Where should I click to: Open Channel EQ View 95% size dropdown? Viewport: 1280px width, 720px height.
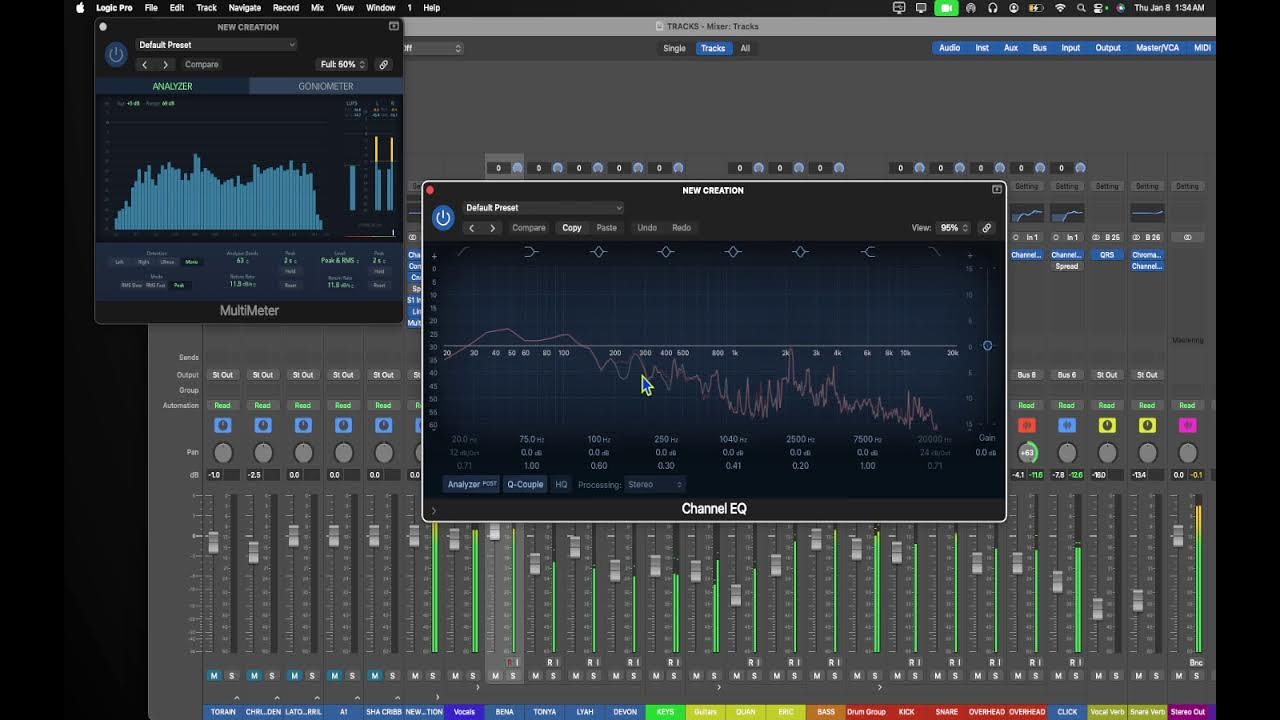[954, 228]
